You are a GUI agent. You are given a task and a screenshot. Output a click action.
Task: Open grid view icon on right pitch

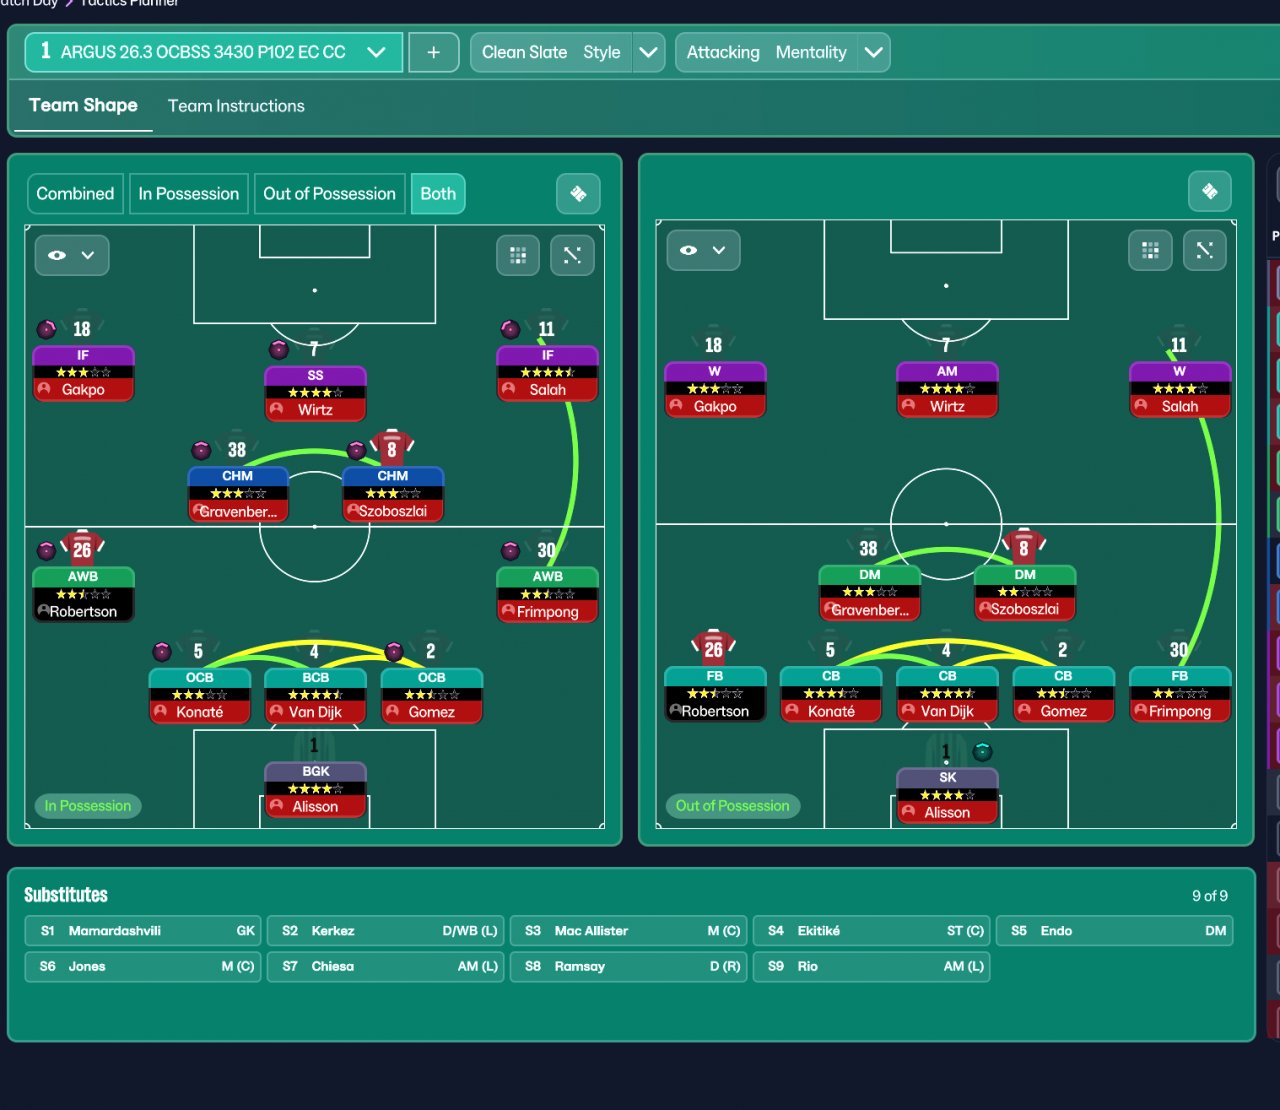tap(1150, 250)
